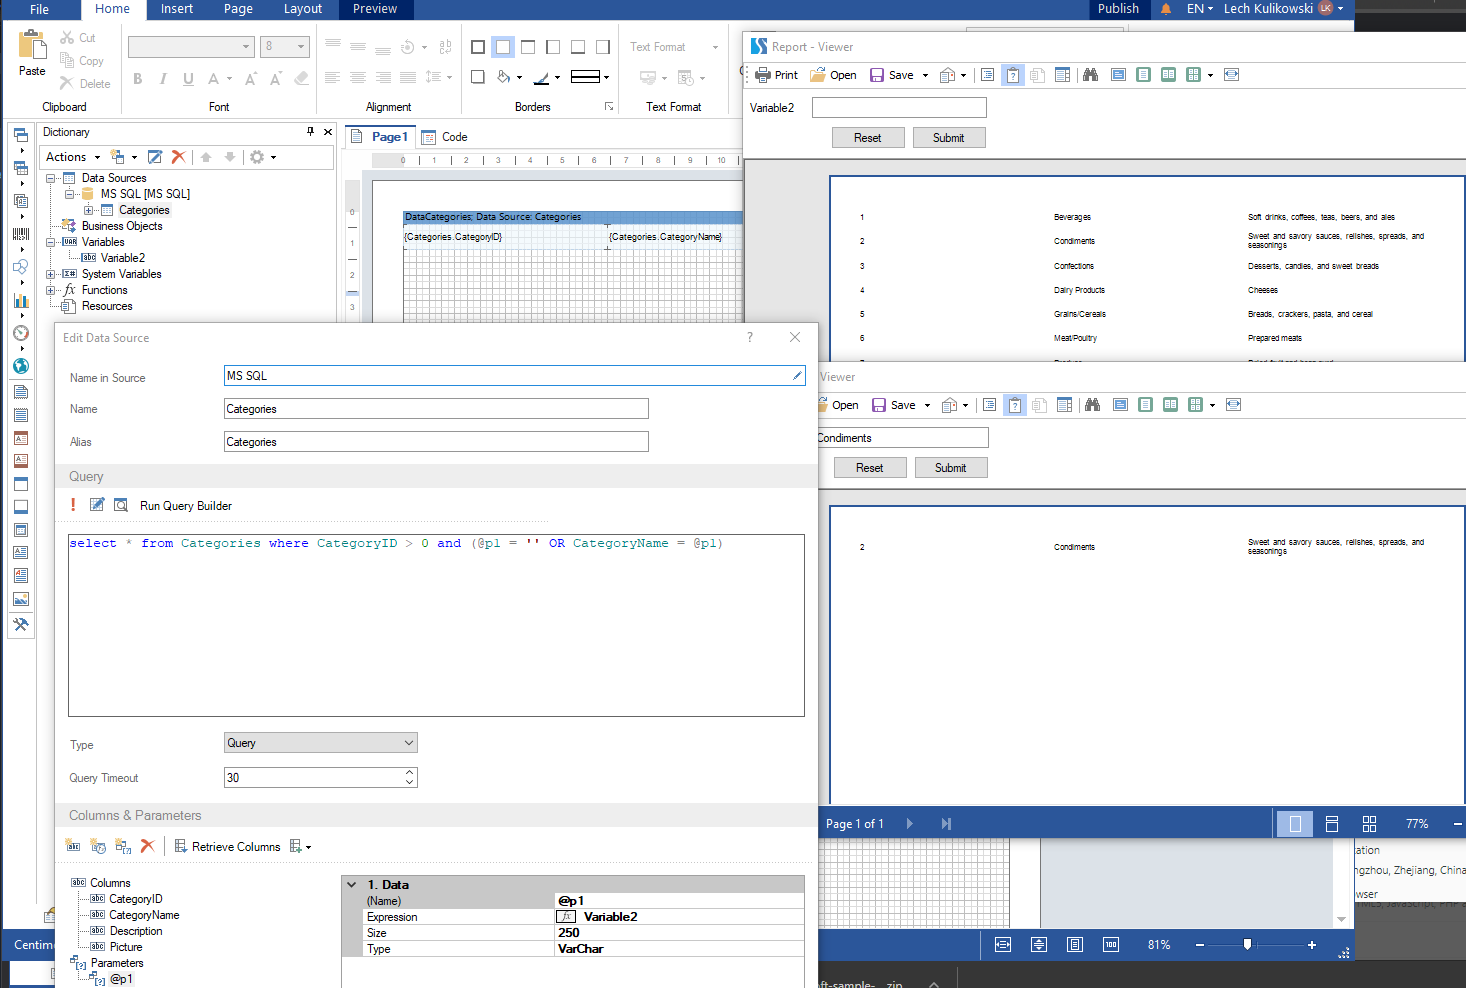Select the Chart tool in the left toolbox
Screen dimensions: 1466x988
pos(21,300)
